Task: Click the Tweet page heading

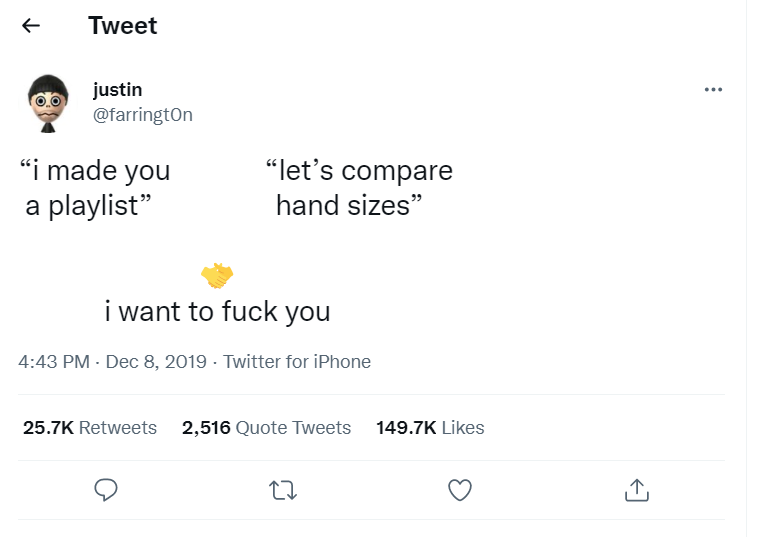Action: (x=122, y=26)
